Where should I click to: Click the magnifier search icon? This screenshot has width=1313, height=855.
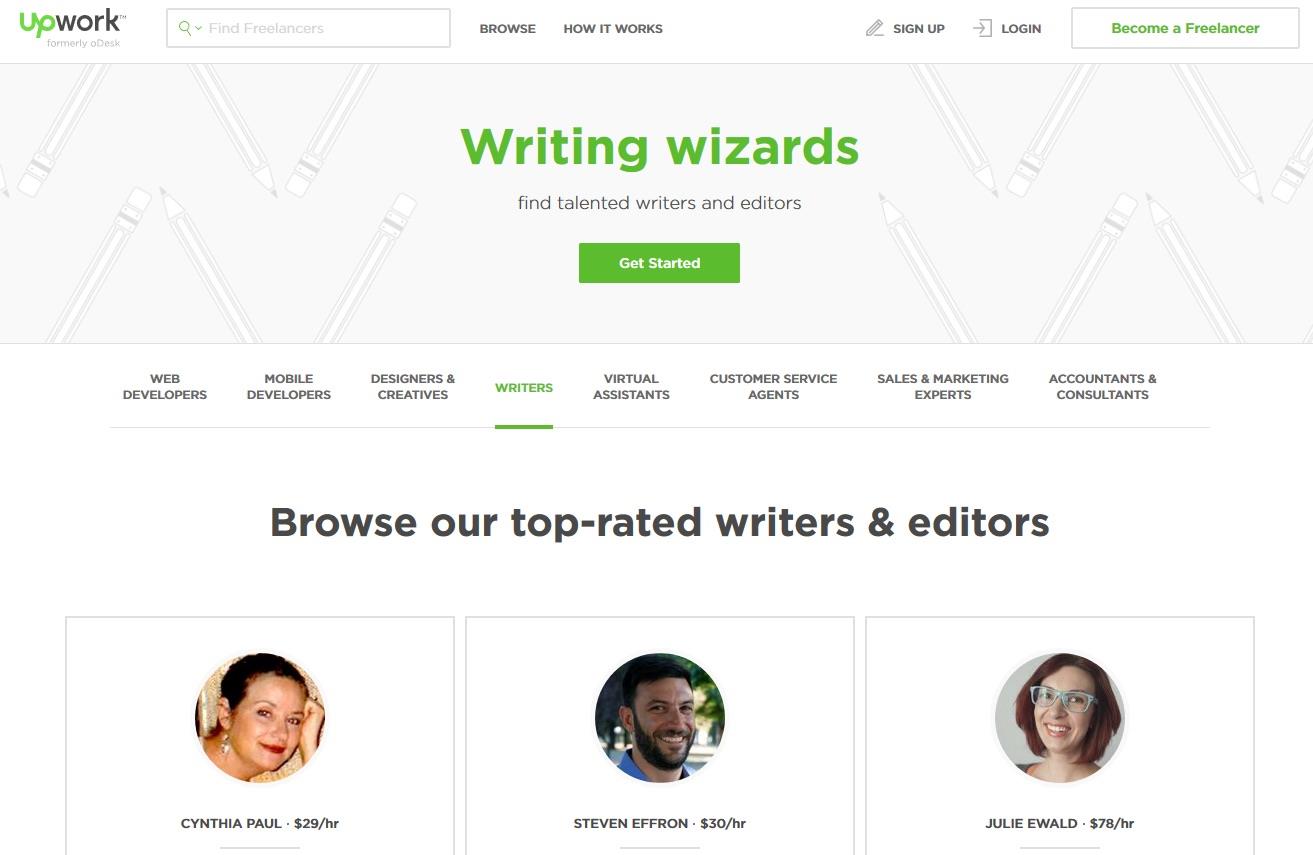pyautogui.click(x=185, y=28)
